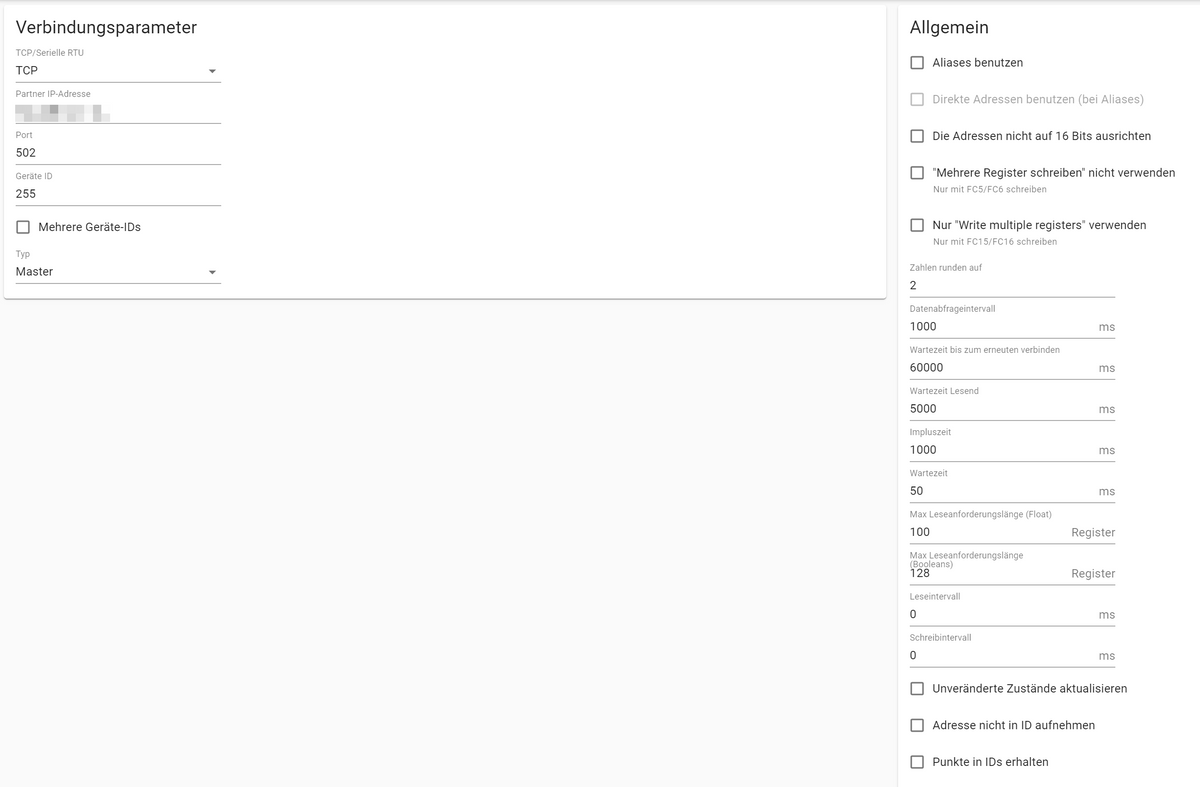Enable Punkte in IDs erhalten checkbox
The image size is (1200, 787).
pos(917,762)
